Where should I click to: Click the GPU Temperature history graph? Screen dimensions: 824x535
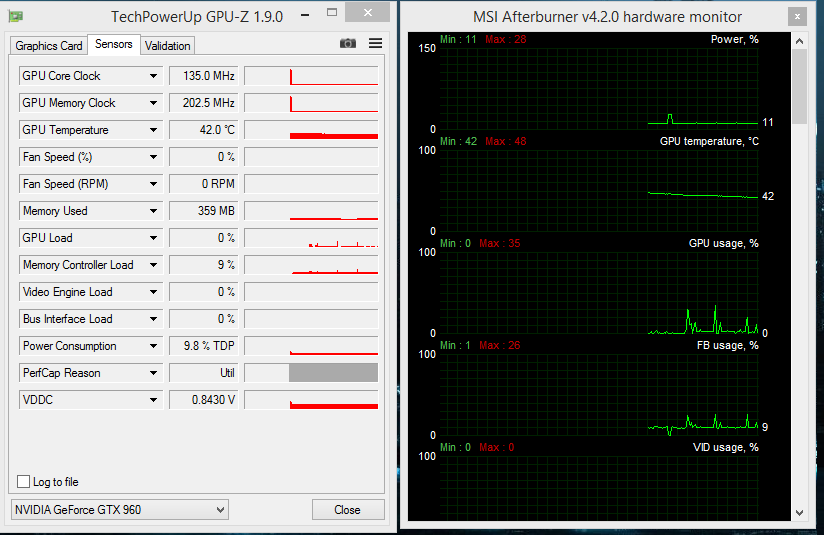pyautogui.click(x=311, y=130)
